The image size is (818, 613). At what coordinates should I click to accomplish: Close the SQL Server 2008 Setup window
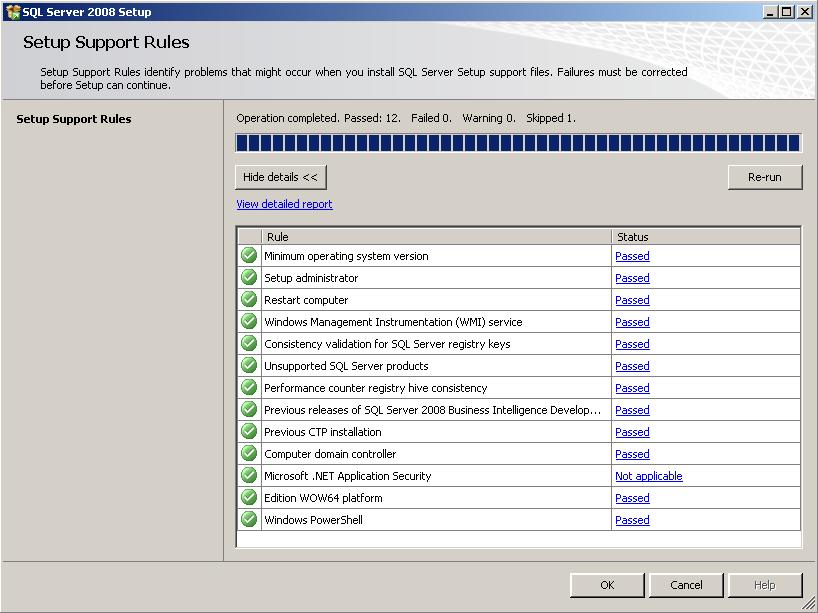point(804,11)
